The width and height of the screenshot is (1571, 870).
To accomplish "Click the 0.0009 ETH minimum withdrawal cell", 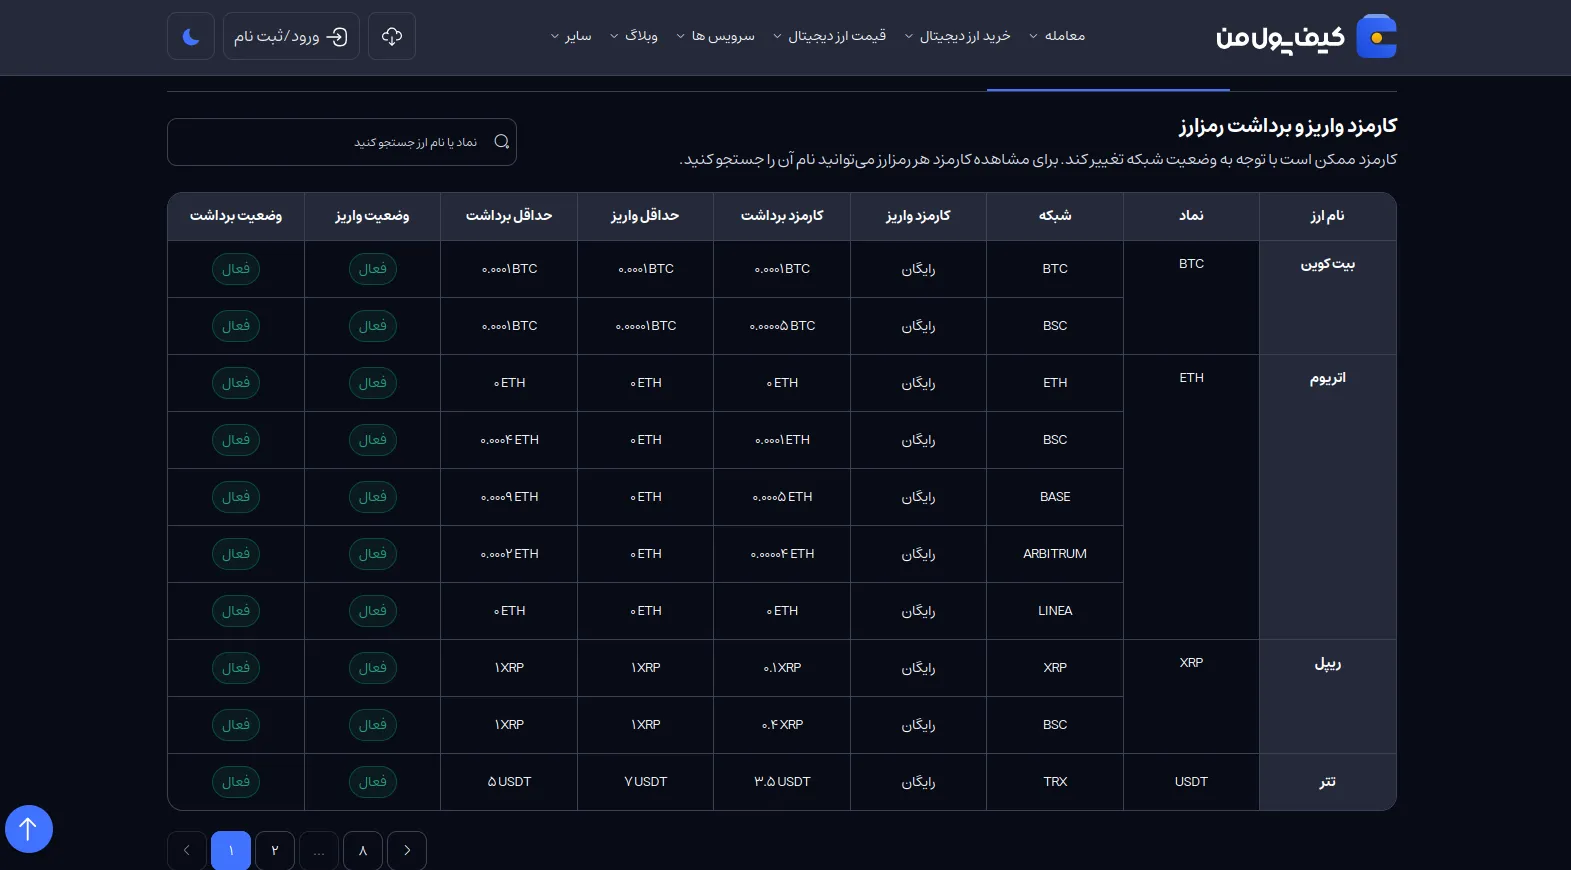I will point(509,497).
